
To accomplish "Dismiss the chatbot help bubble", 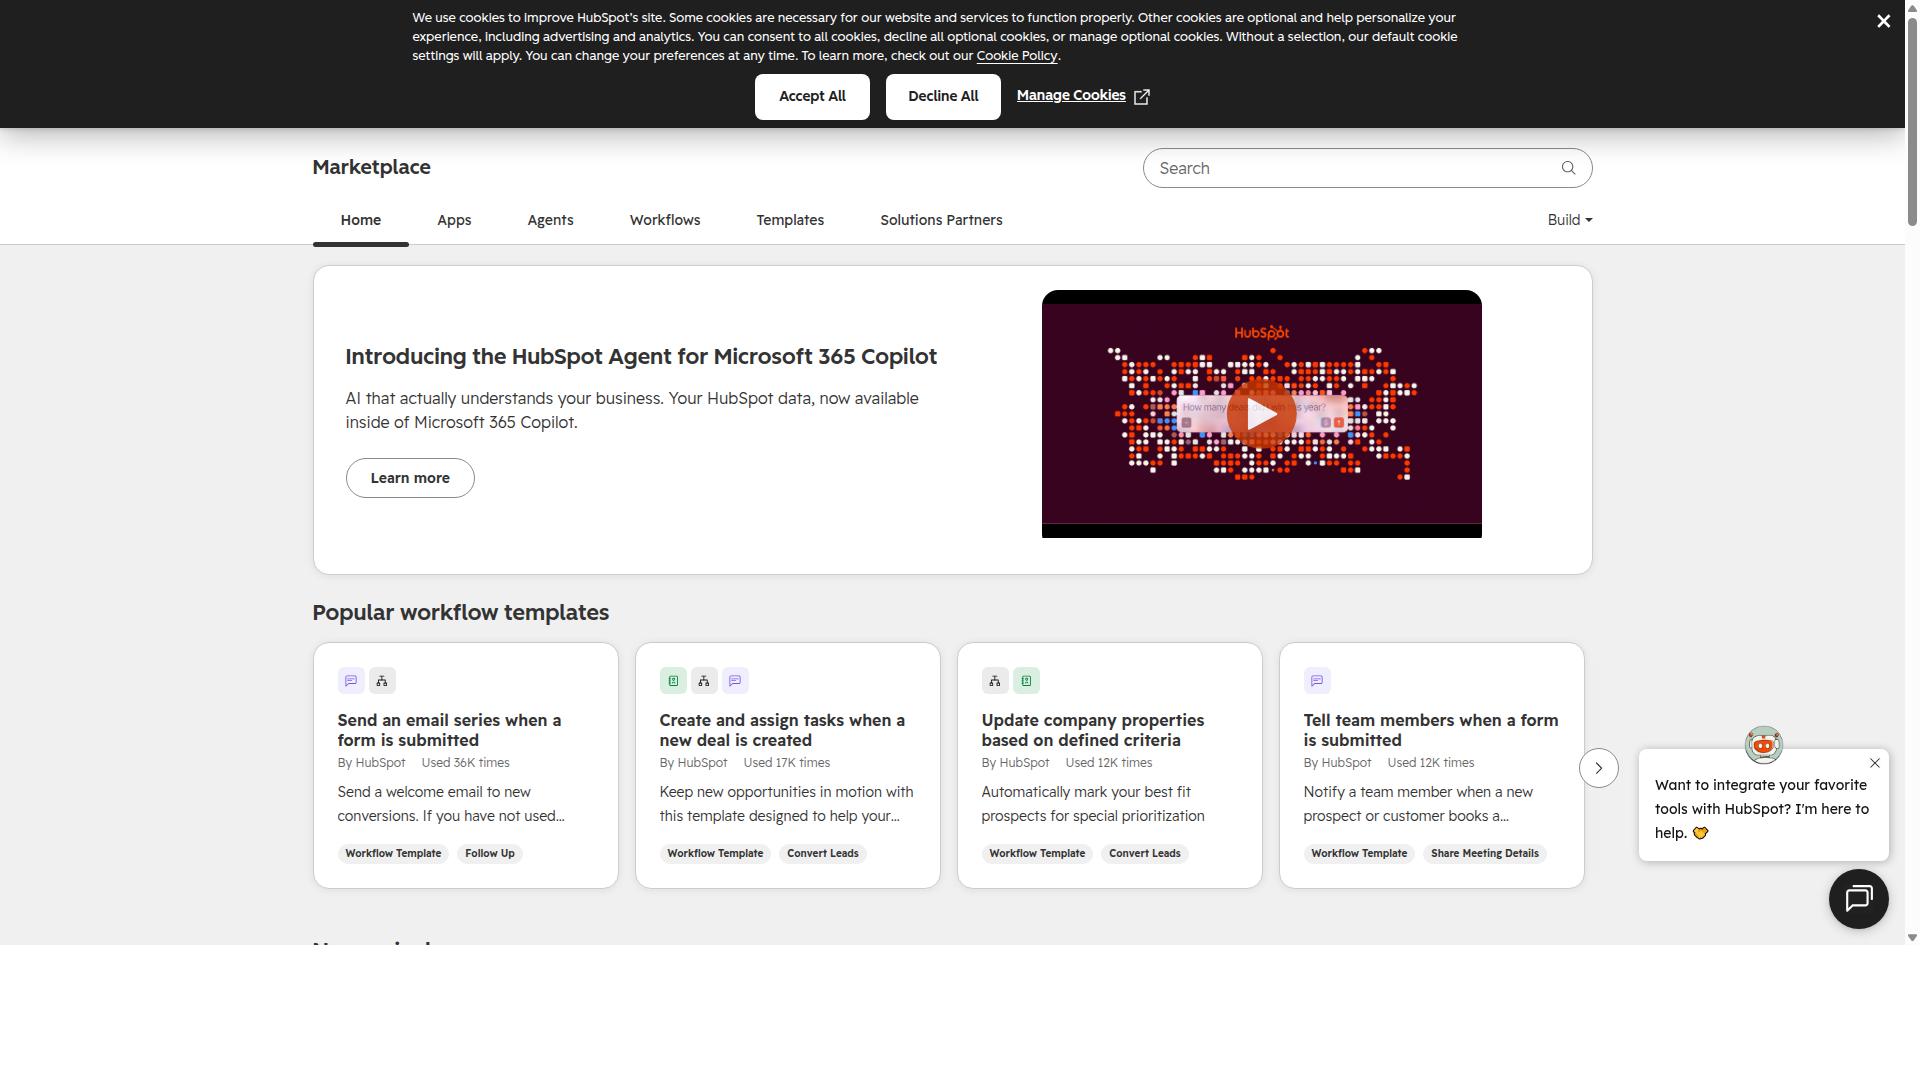I will click(x=1874, y=763).
